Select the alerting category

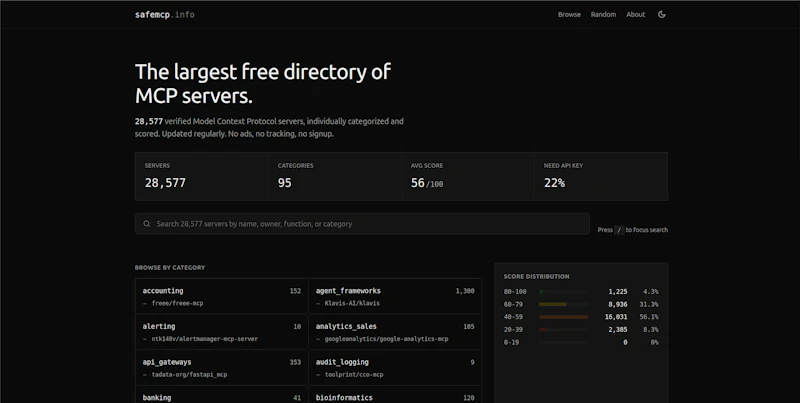pyautogui.click(x=222, y=332)
